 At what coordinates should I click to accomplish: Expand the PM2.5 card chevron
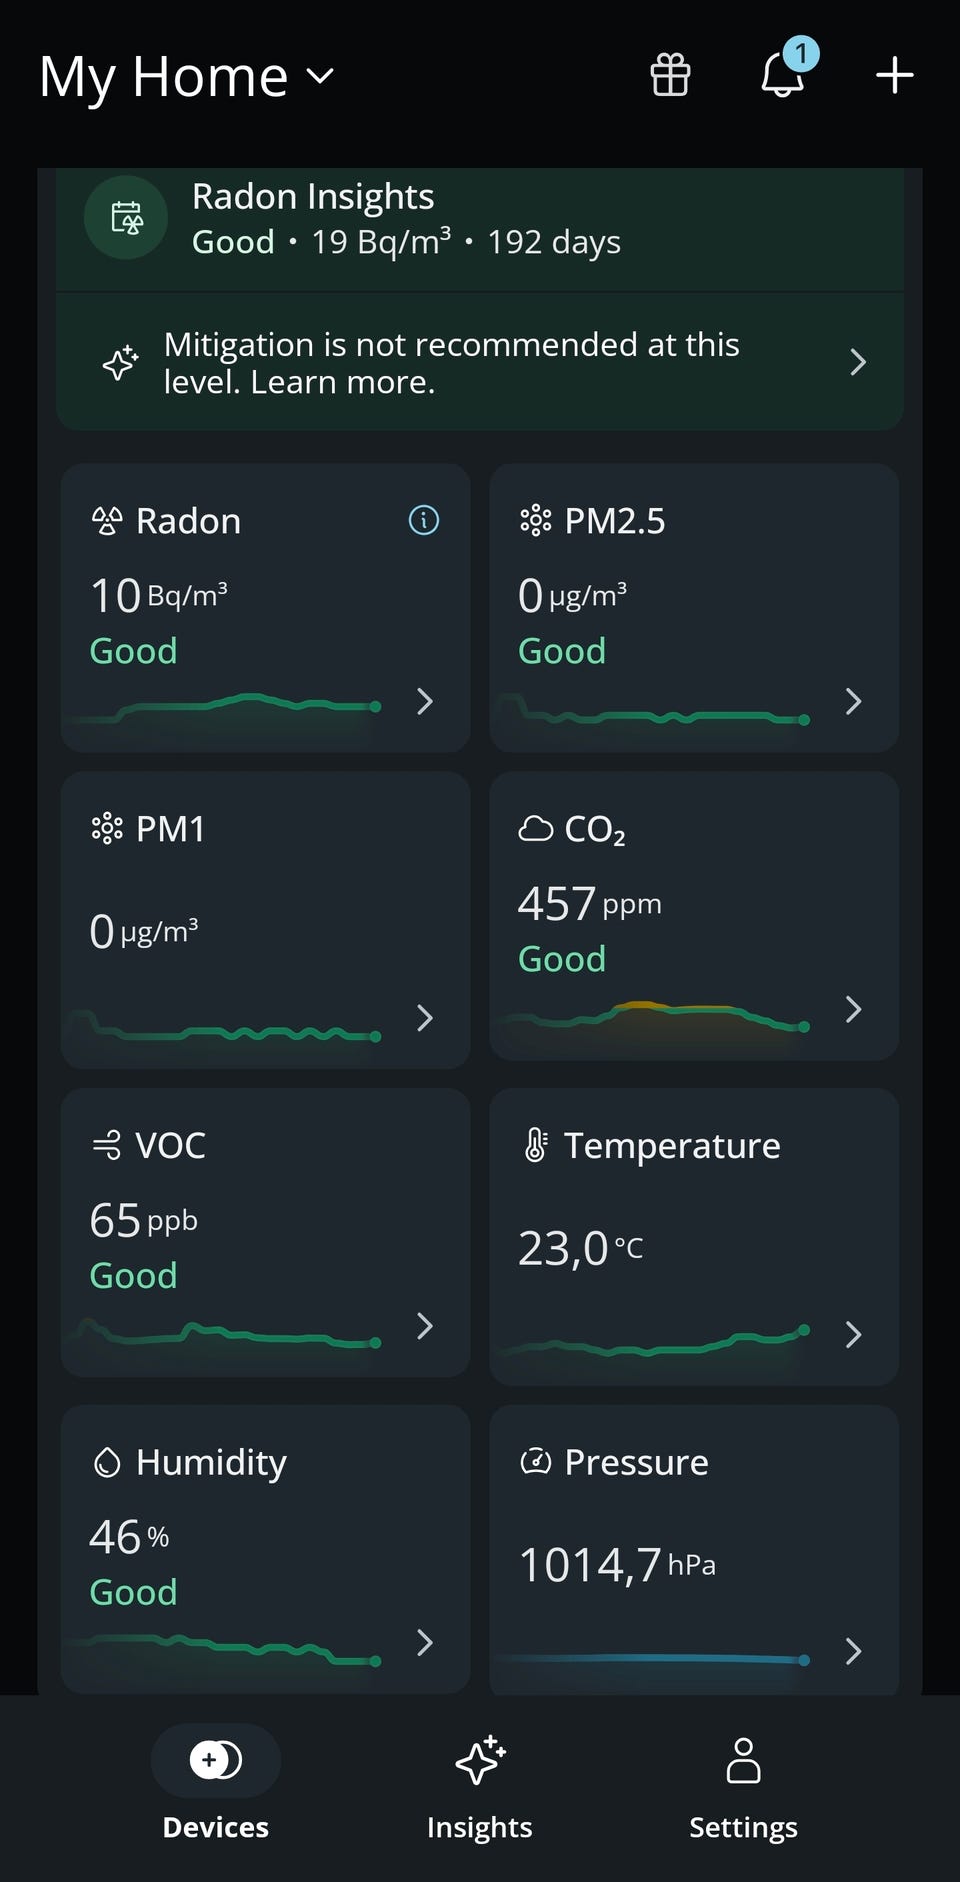[853, 701]
